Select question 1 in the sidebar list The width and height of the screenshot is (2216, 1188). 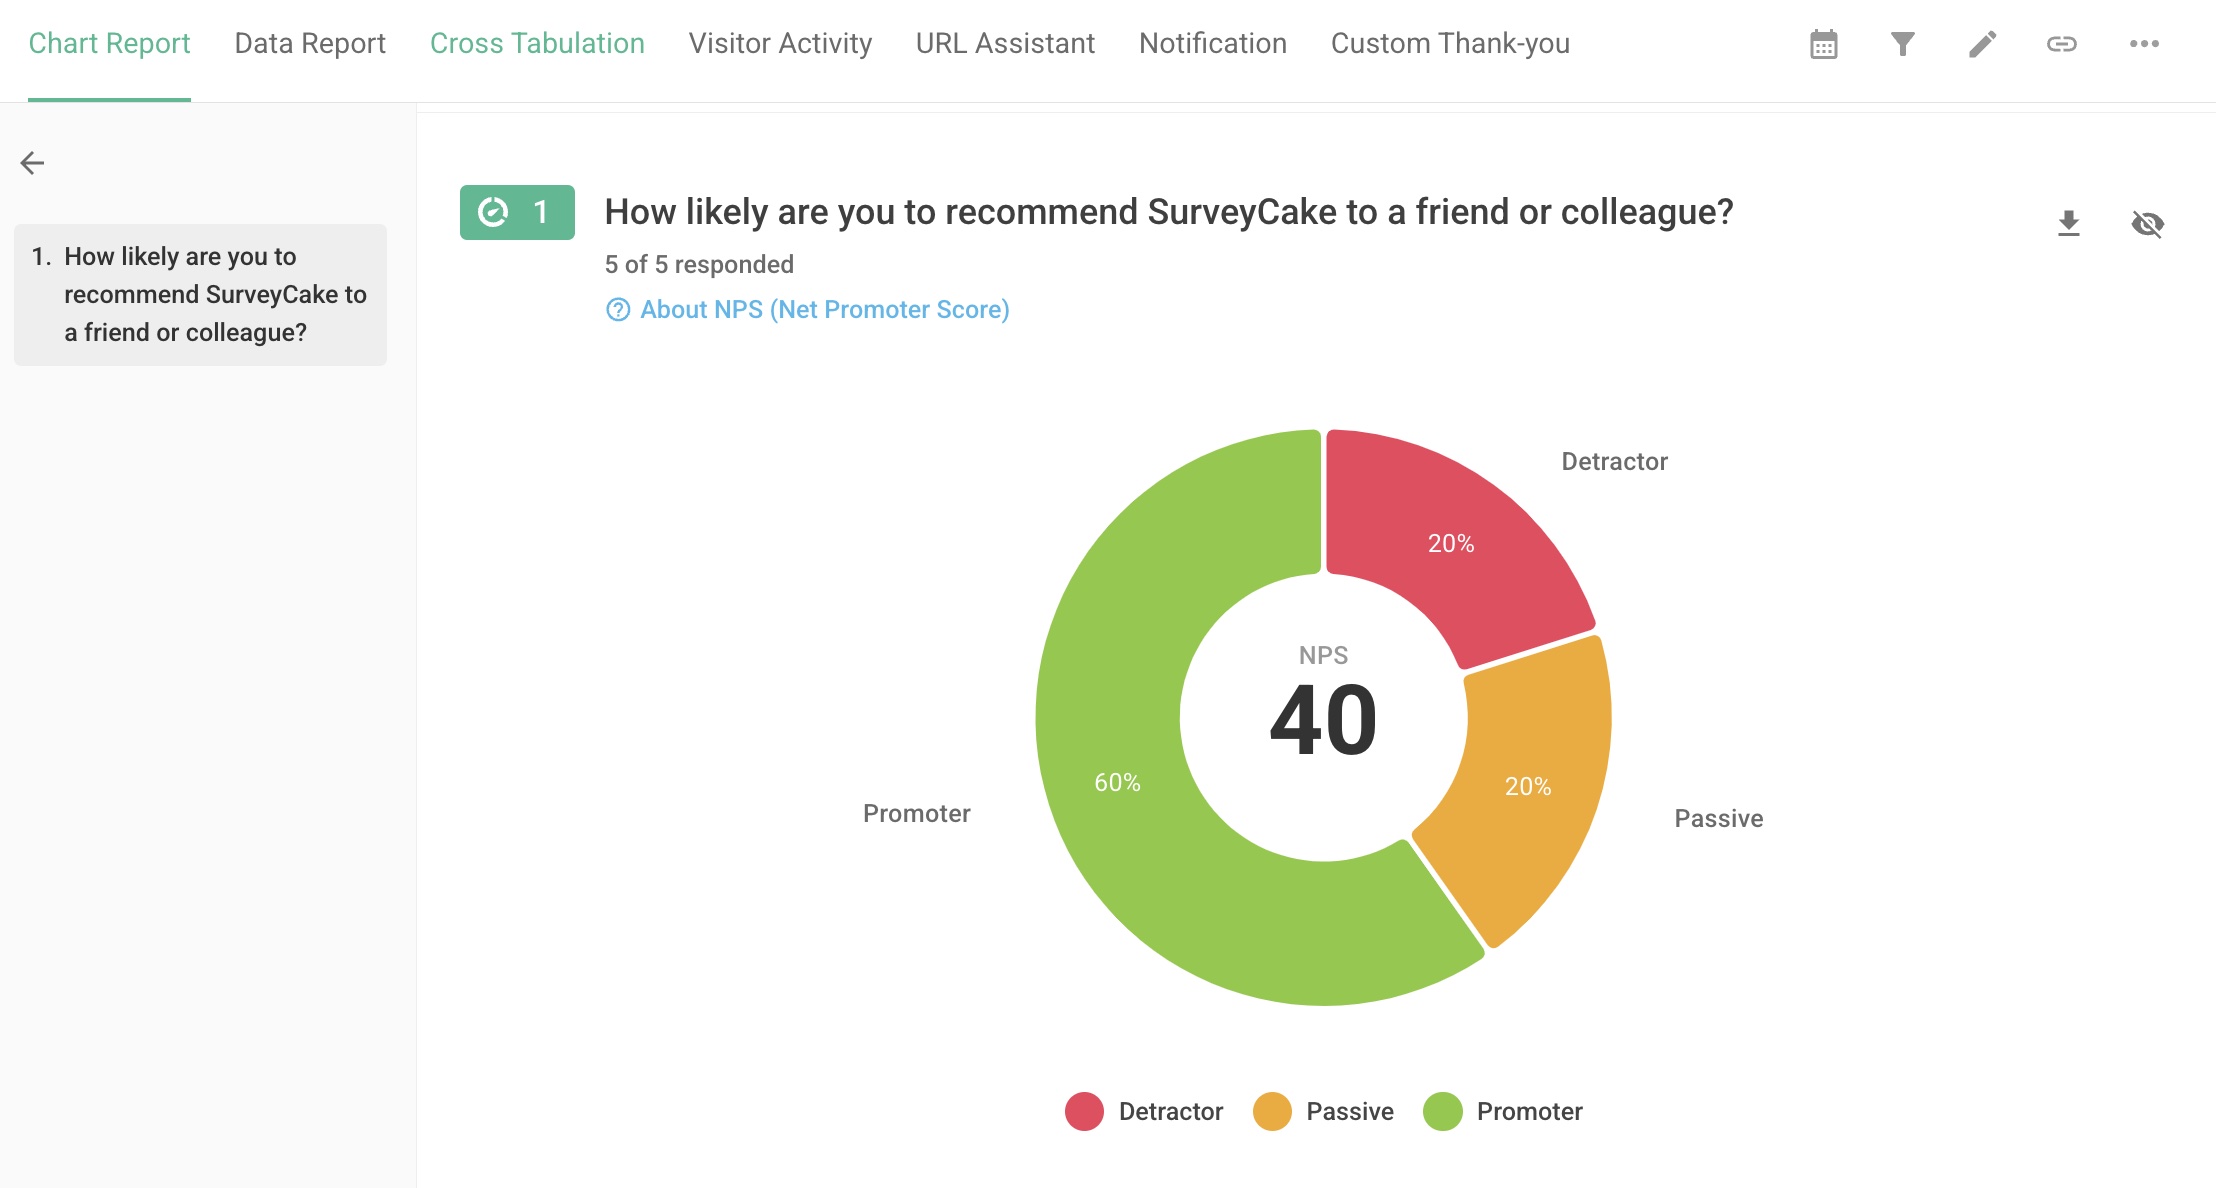(x=199, y=294)
